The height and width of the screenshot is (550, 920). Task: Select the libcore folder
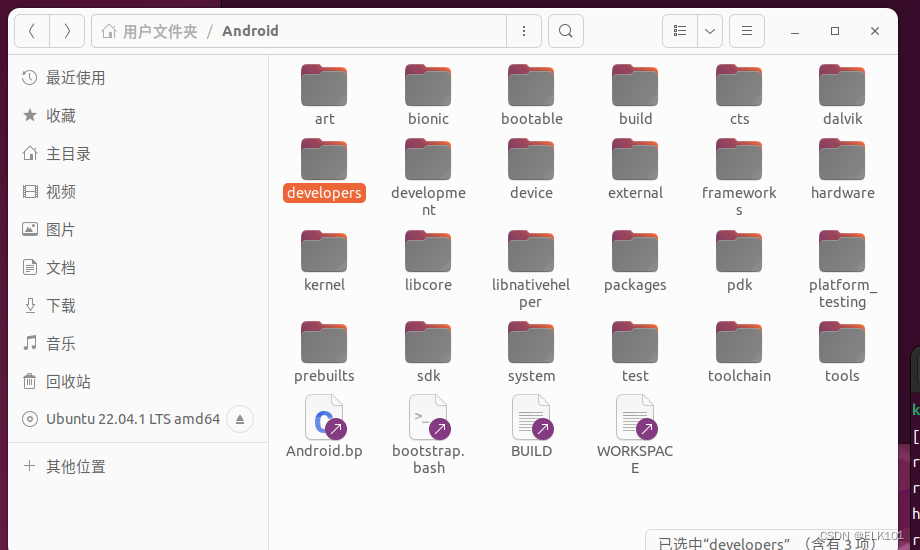pyautogui.click(x=428, y=262)
